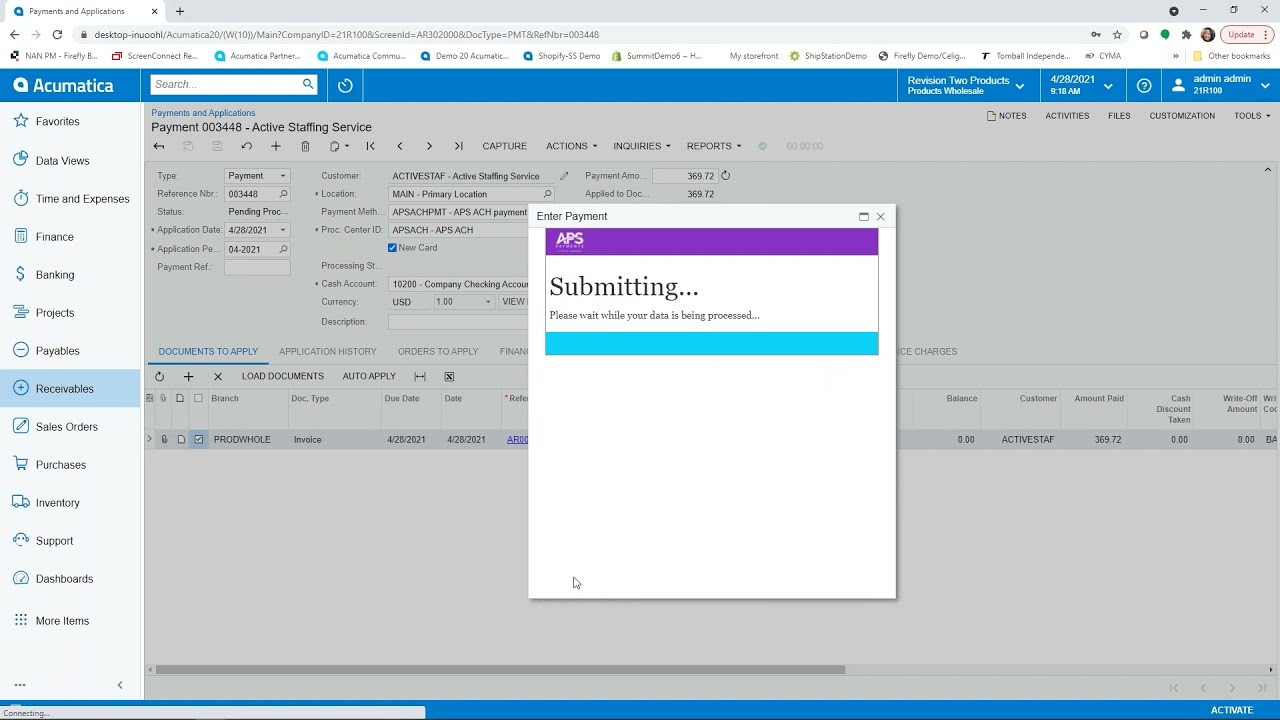Open the Revision Two Products branch selector
This screenshot has height=720, width=1280.
click(965, 85)
